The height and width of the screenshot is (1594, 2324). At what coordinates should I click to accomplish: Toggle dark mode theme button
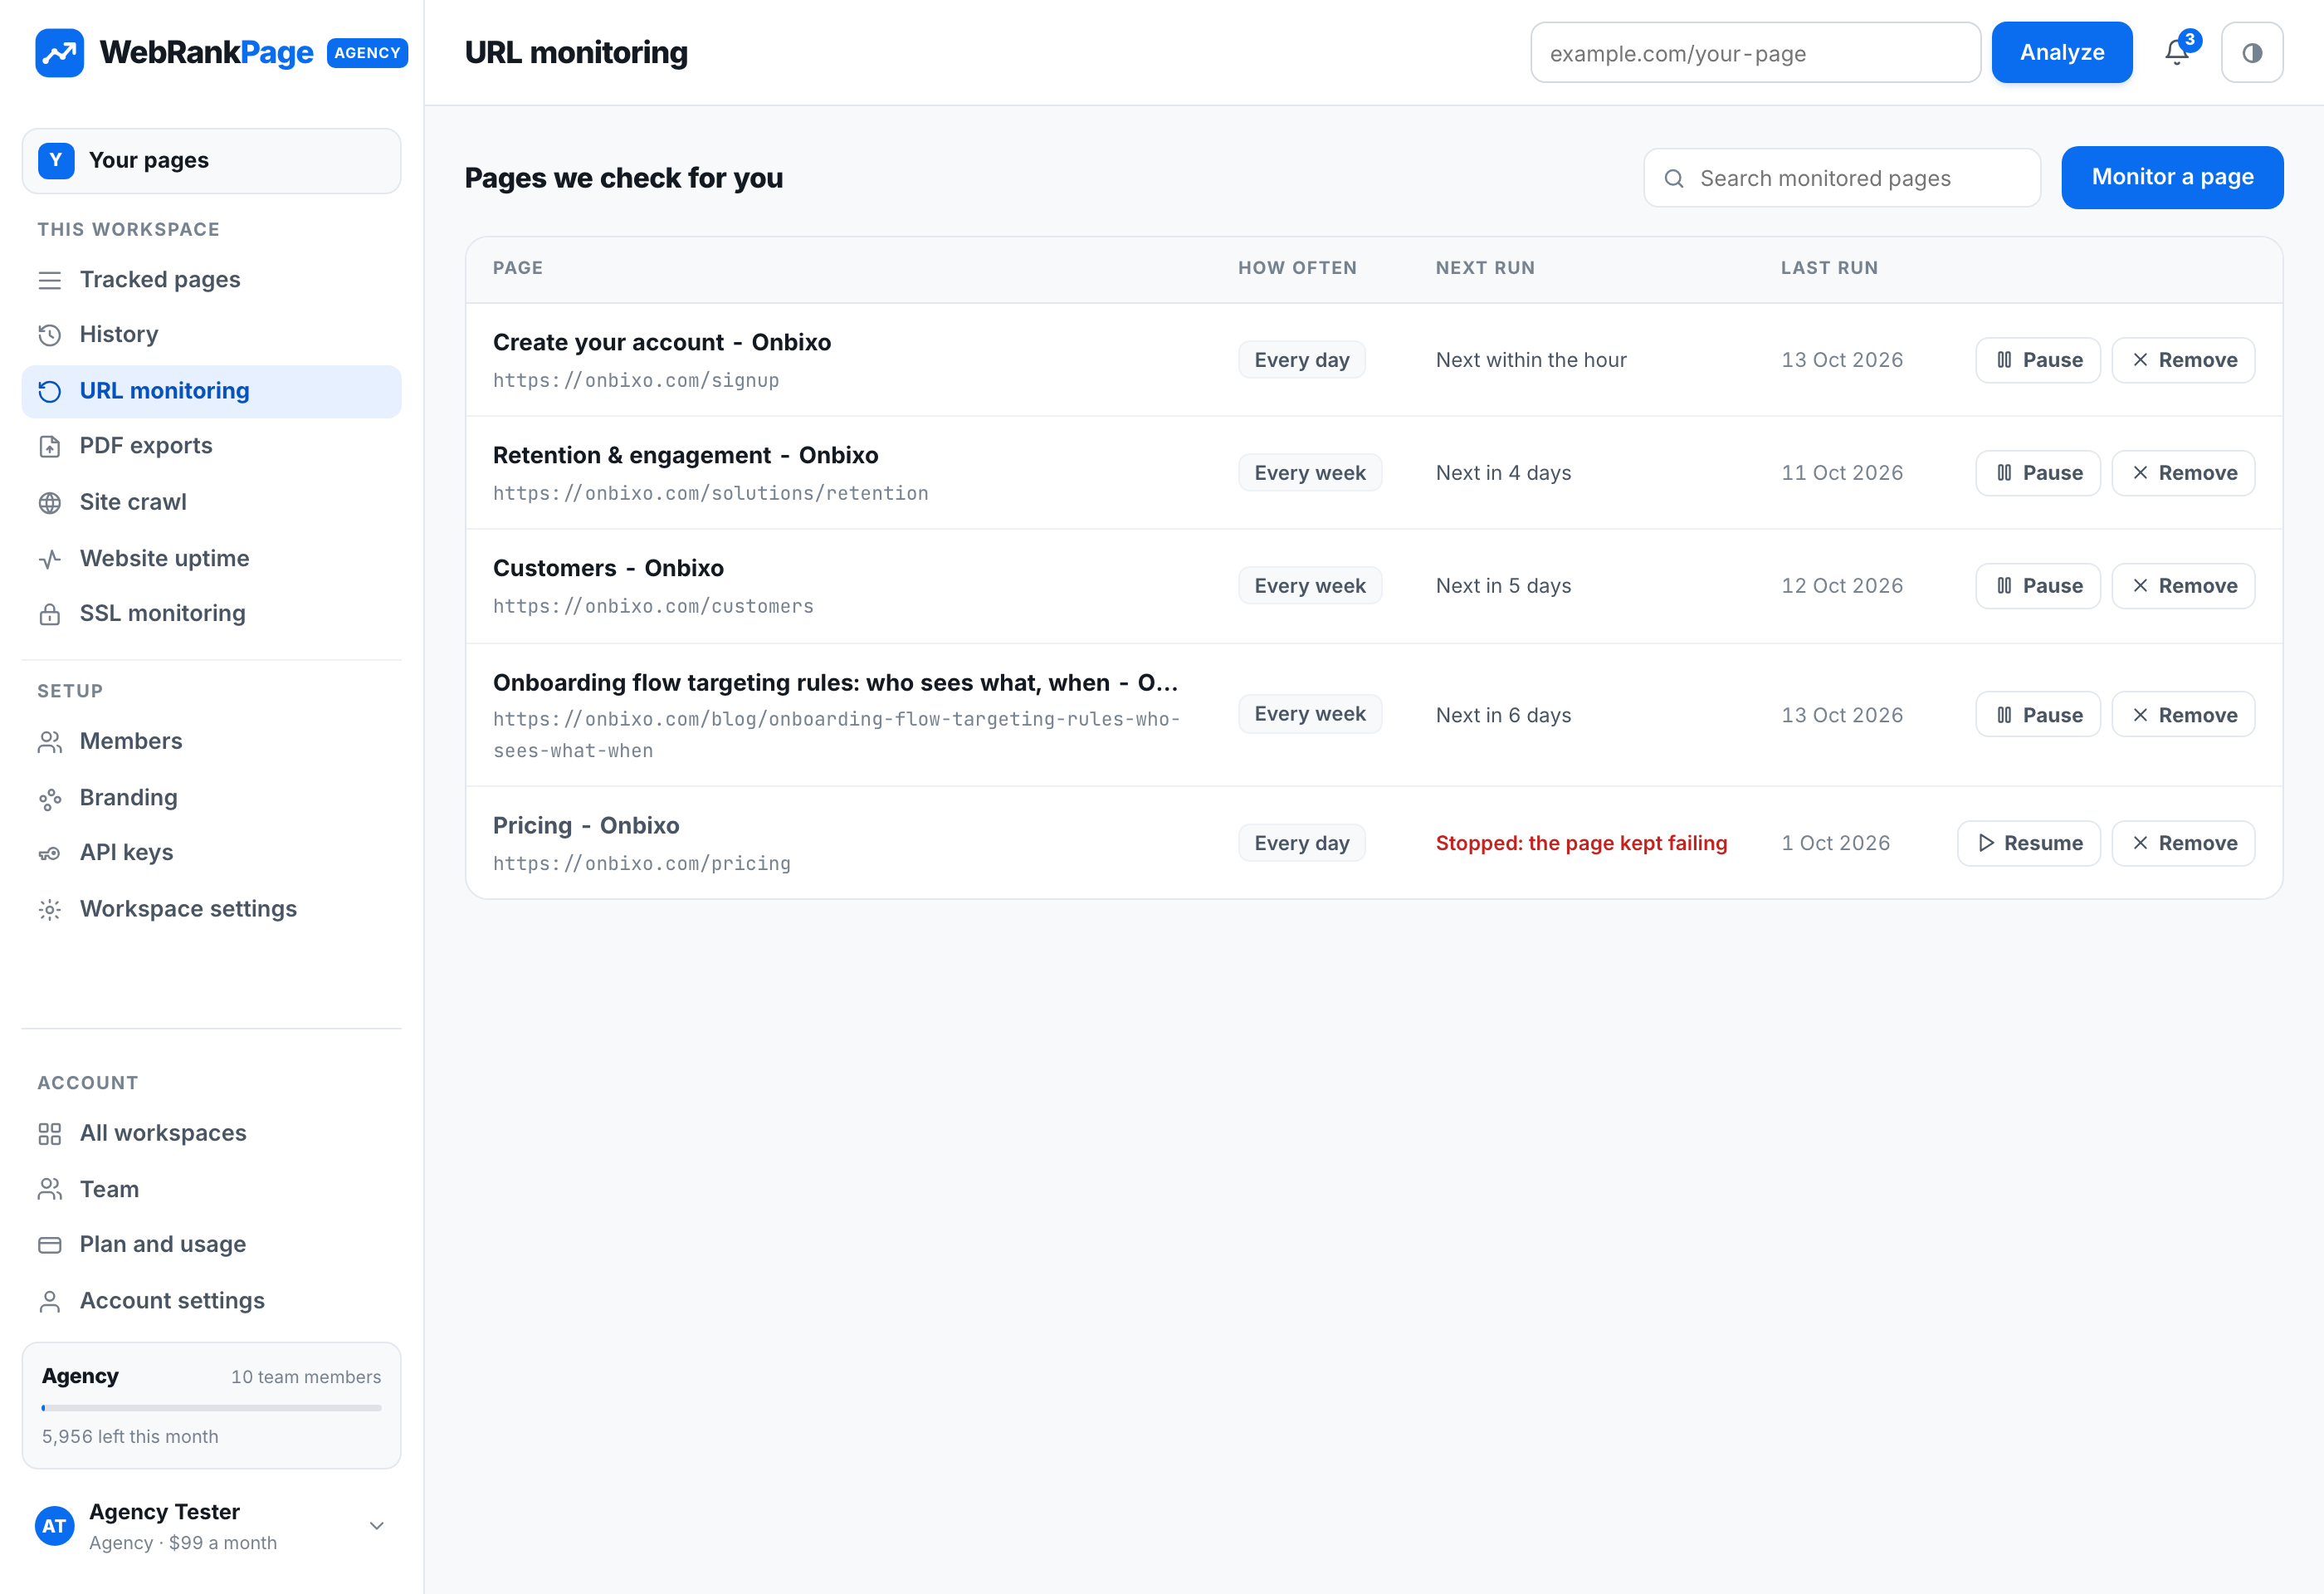coord(2251,52)
